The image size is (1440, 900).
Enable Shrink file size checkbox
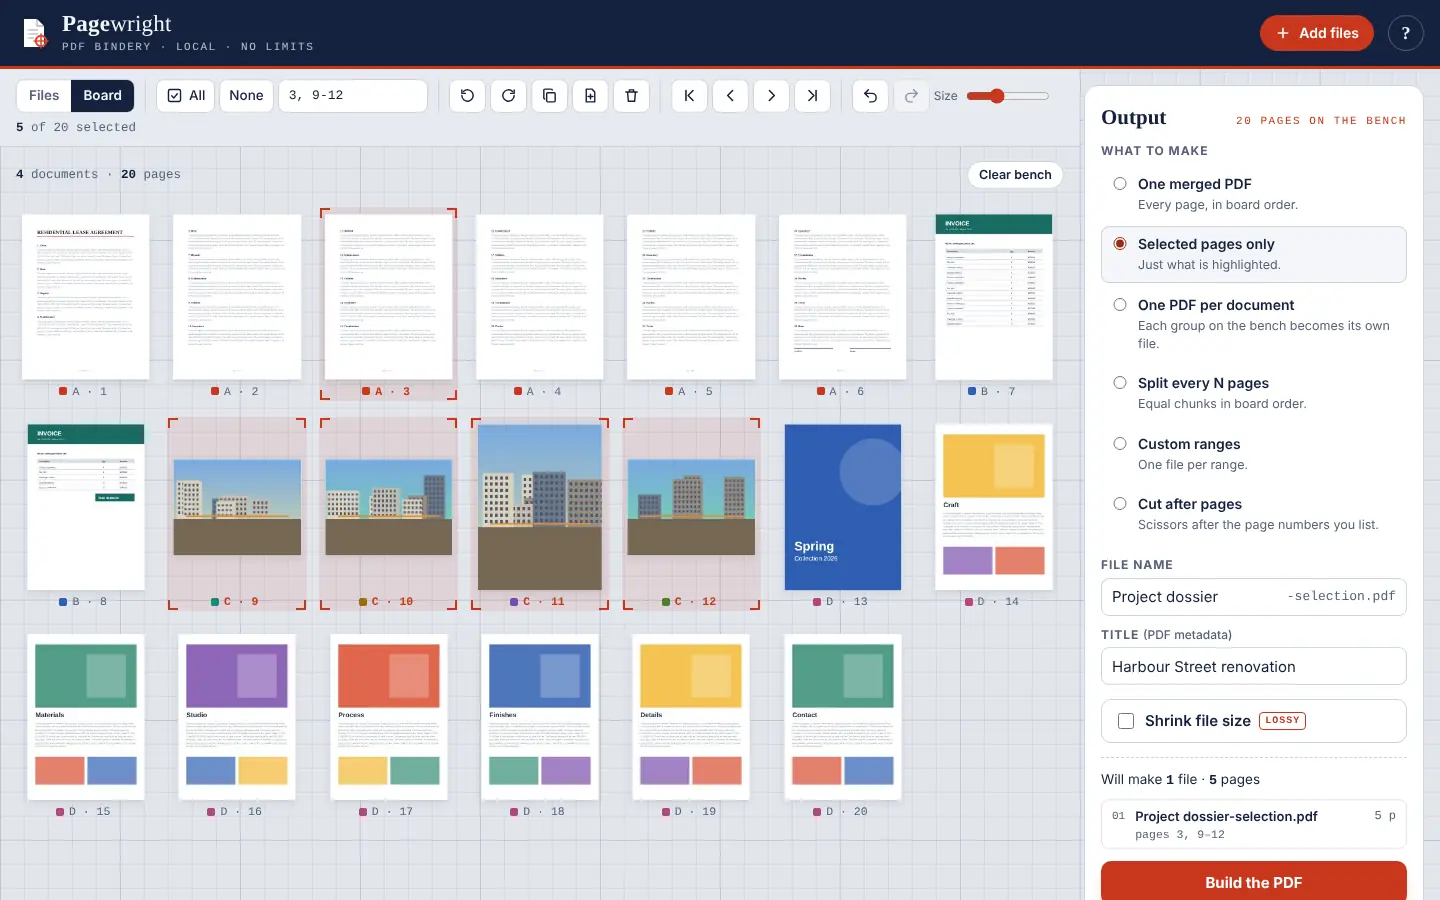(x=1126, y=721)
